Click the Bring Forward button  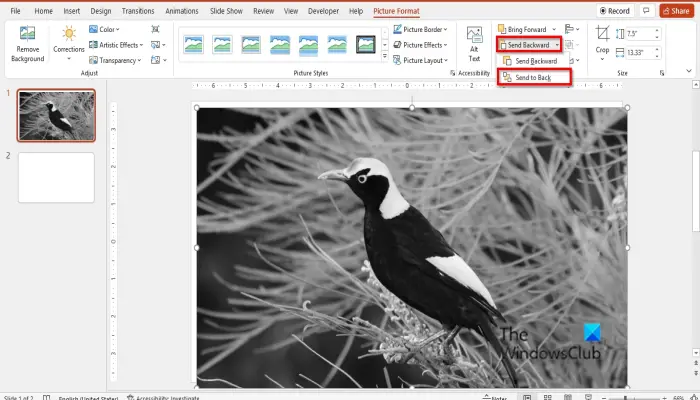[x=522, y=29]
